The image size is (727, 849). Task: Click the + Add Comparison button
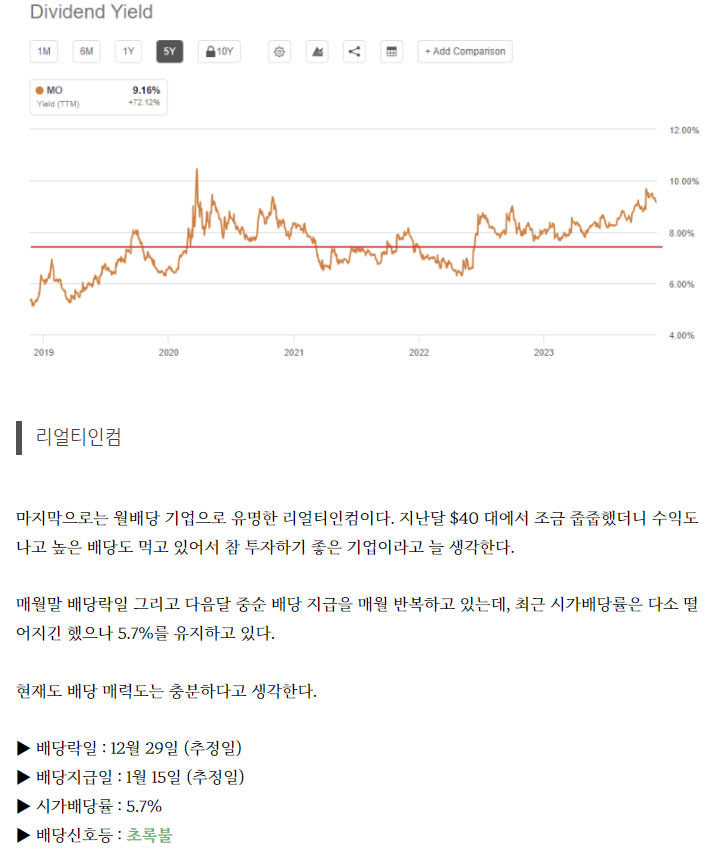click(465, 51)
